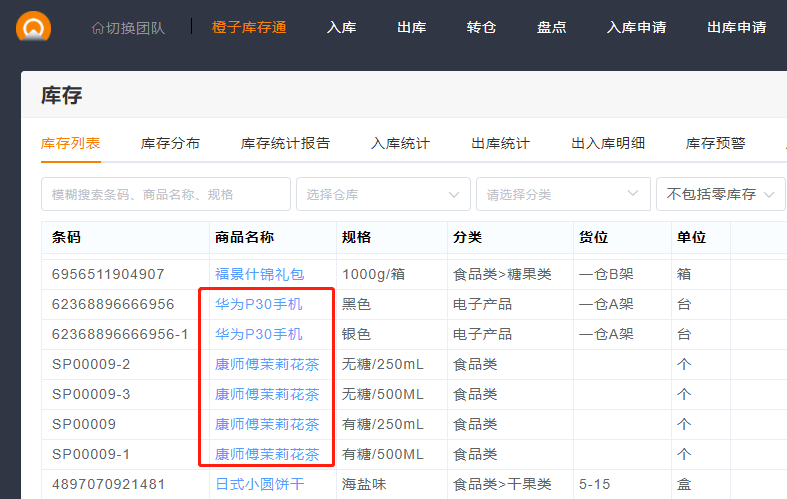Open the 不包括零库存 dropdown
Image resolution: width=787 pixels, height=499 pixels.
pos(720,194)
